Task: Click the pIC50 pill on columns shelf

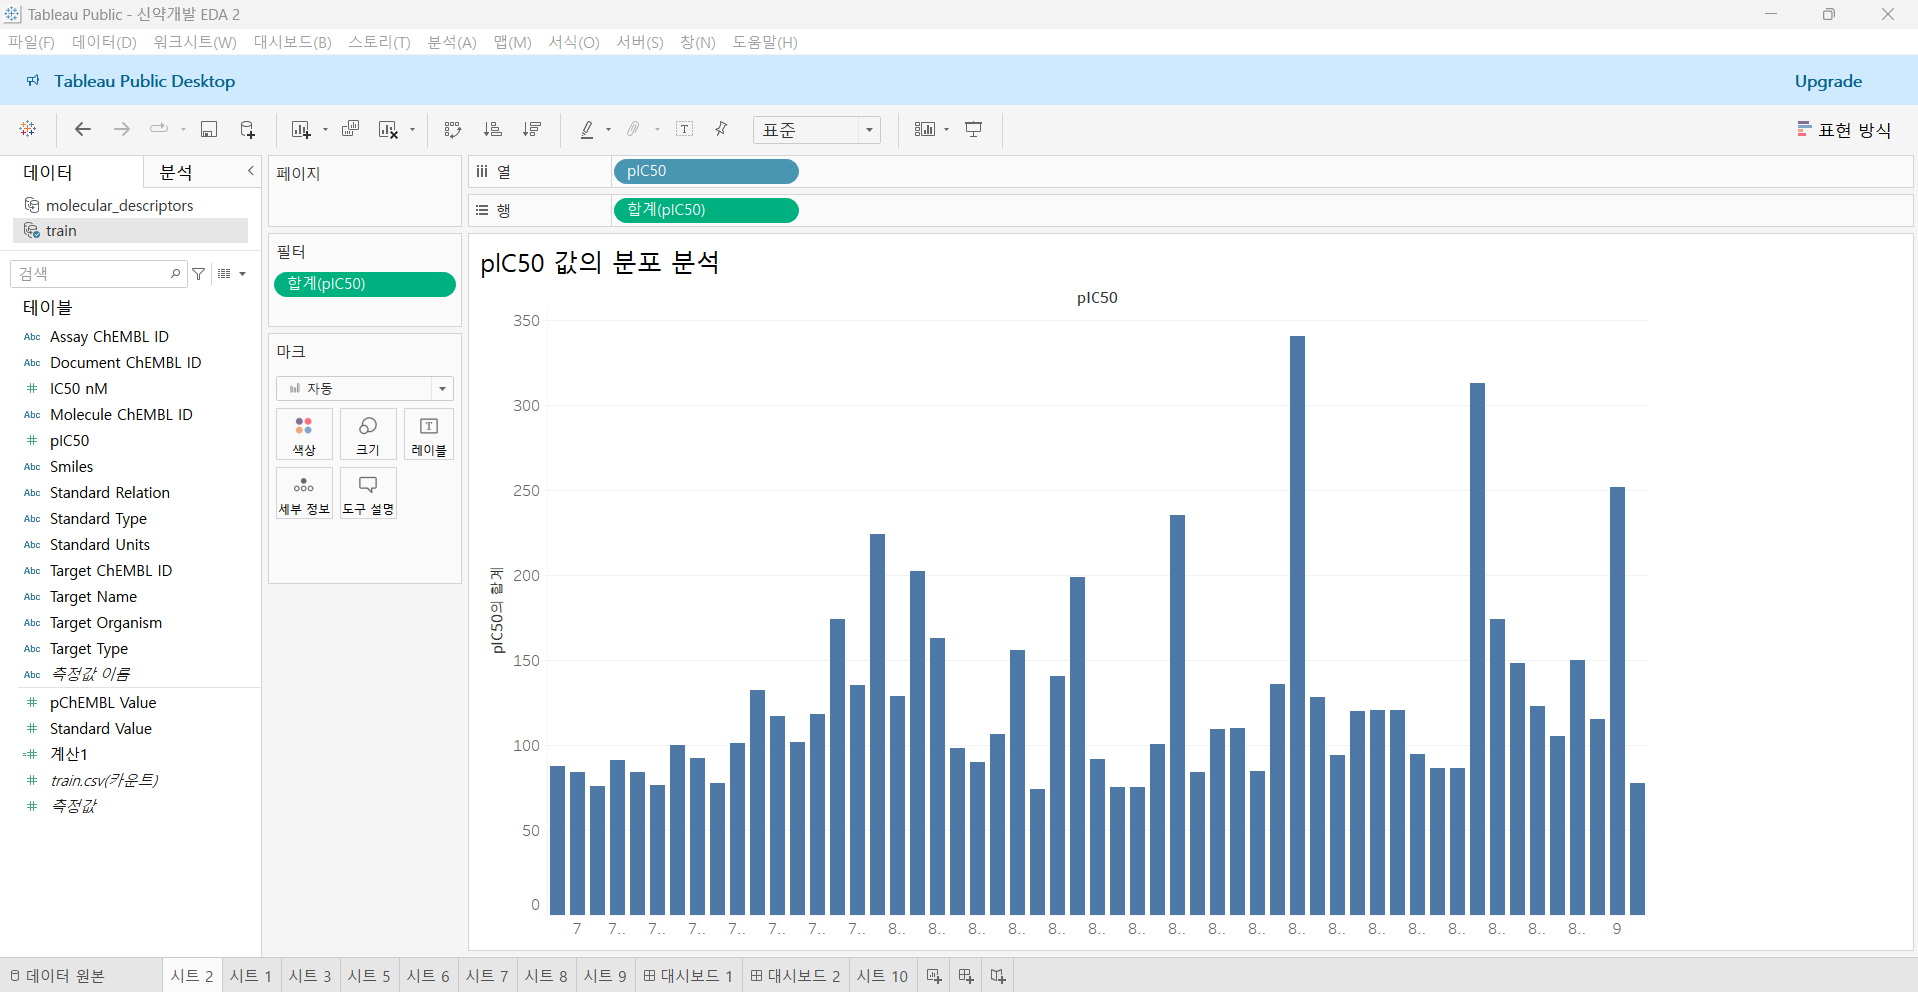Action: pyautogui.click(x=706, y=171)
